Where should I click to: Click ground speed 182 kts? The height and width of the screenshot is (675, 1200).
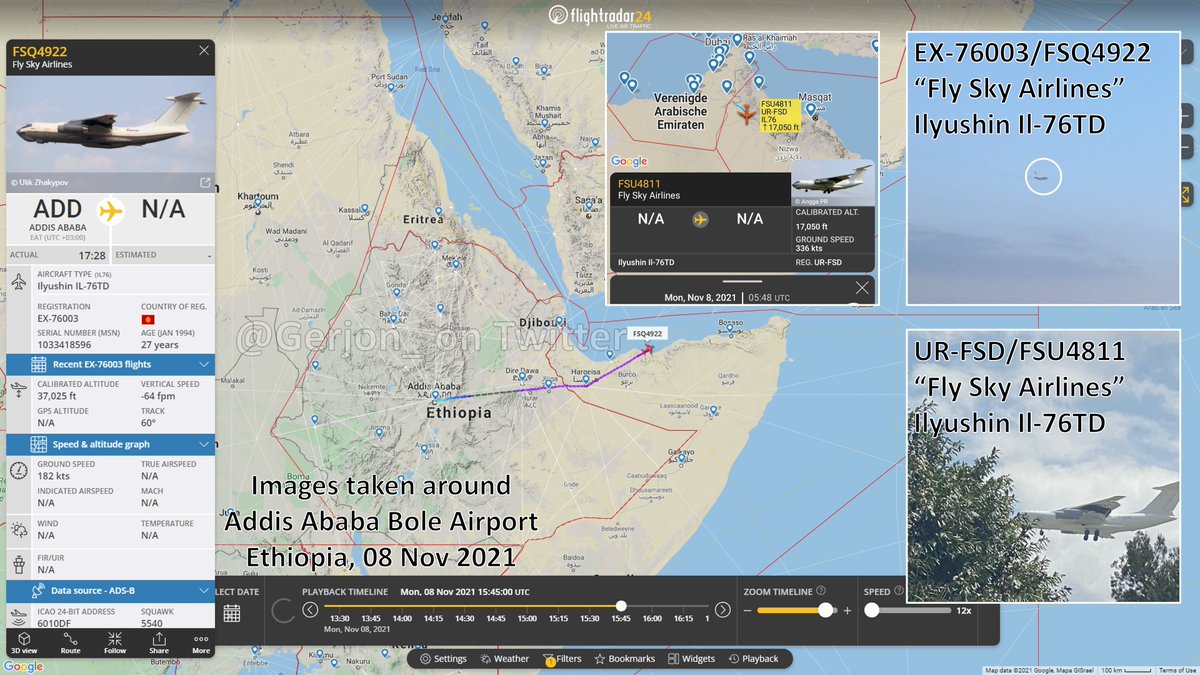(x=55, y=477)
